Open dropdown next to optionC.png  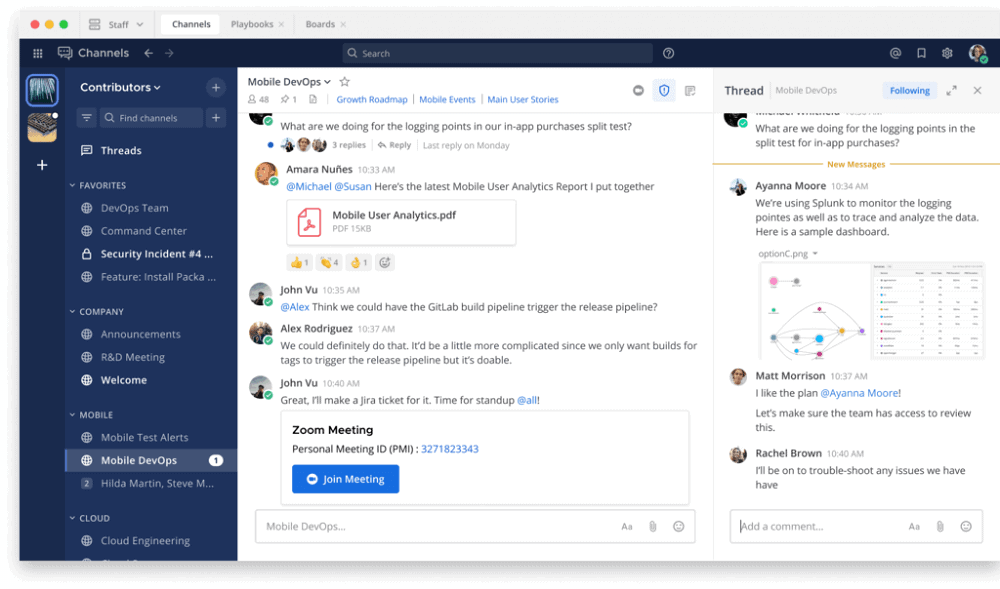[x=815, y=254]
